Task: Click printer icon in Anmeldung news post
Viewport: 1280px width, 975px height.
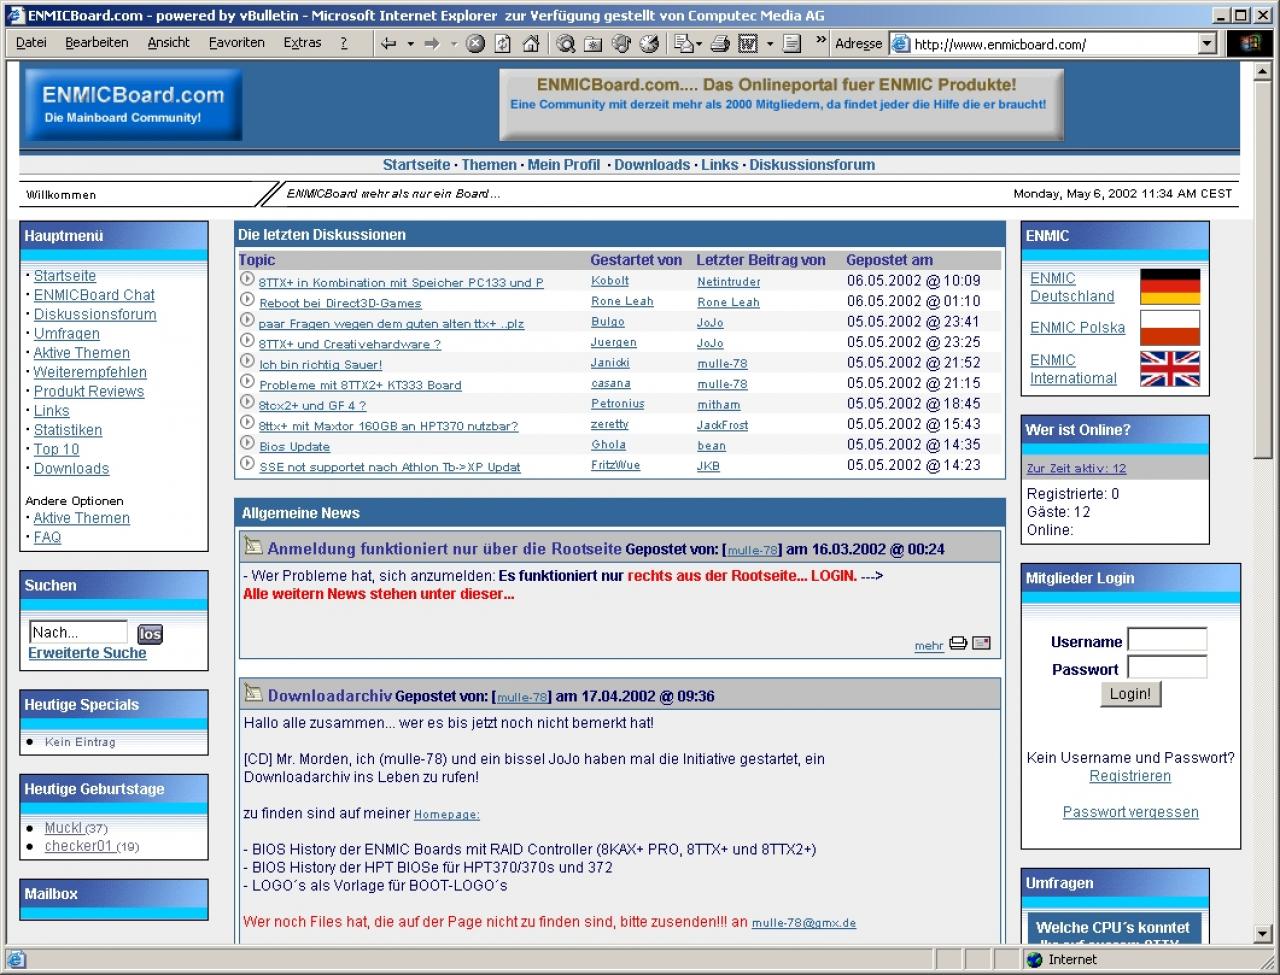Action: [x=958, y=643]
